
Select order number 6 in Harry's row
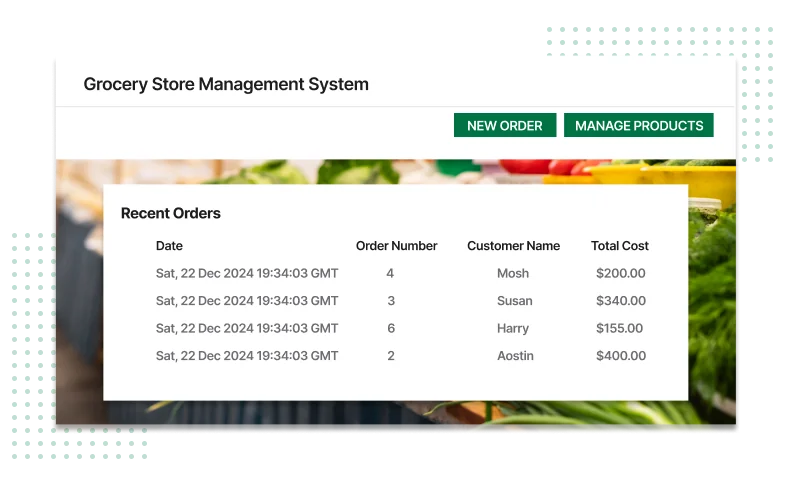pos(390,328)
